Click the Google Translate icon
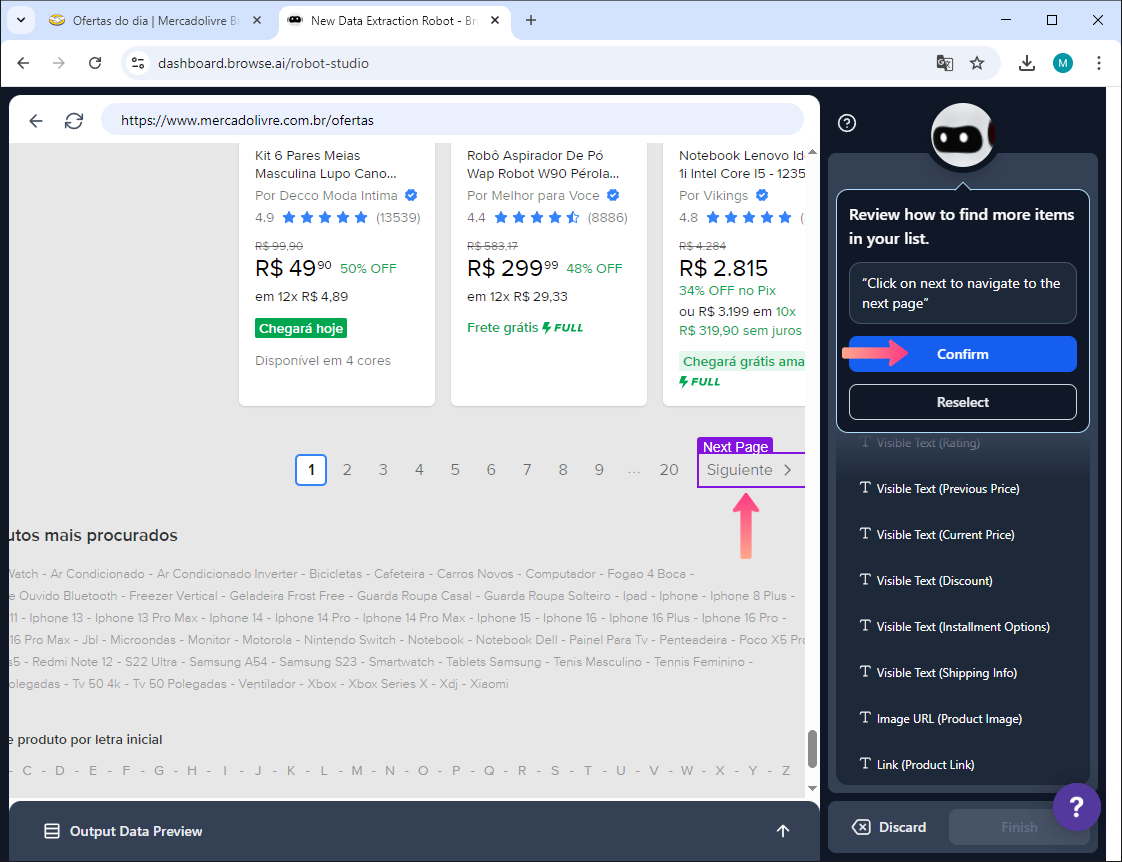Screen dimensions: 1122x862 945,63
